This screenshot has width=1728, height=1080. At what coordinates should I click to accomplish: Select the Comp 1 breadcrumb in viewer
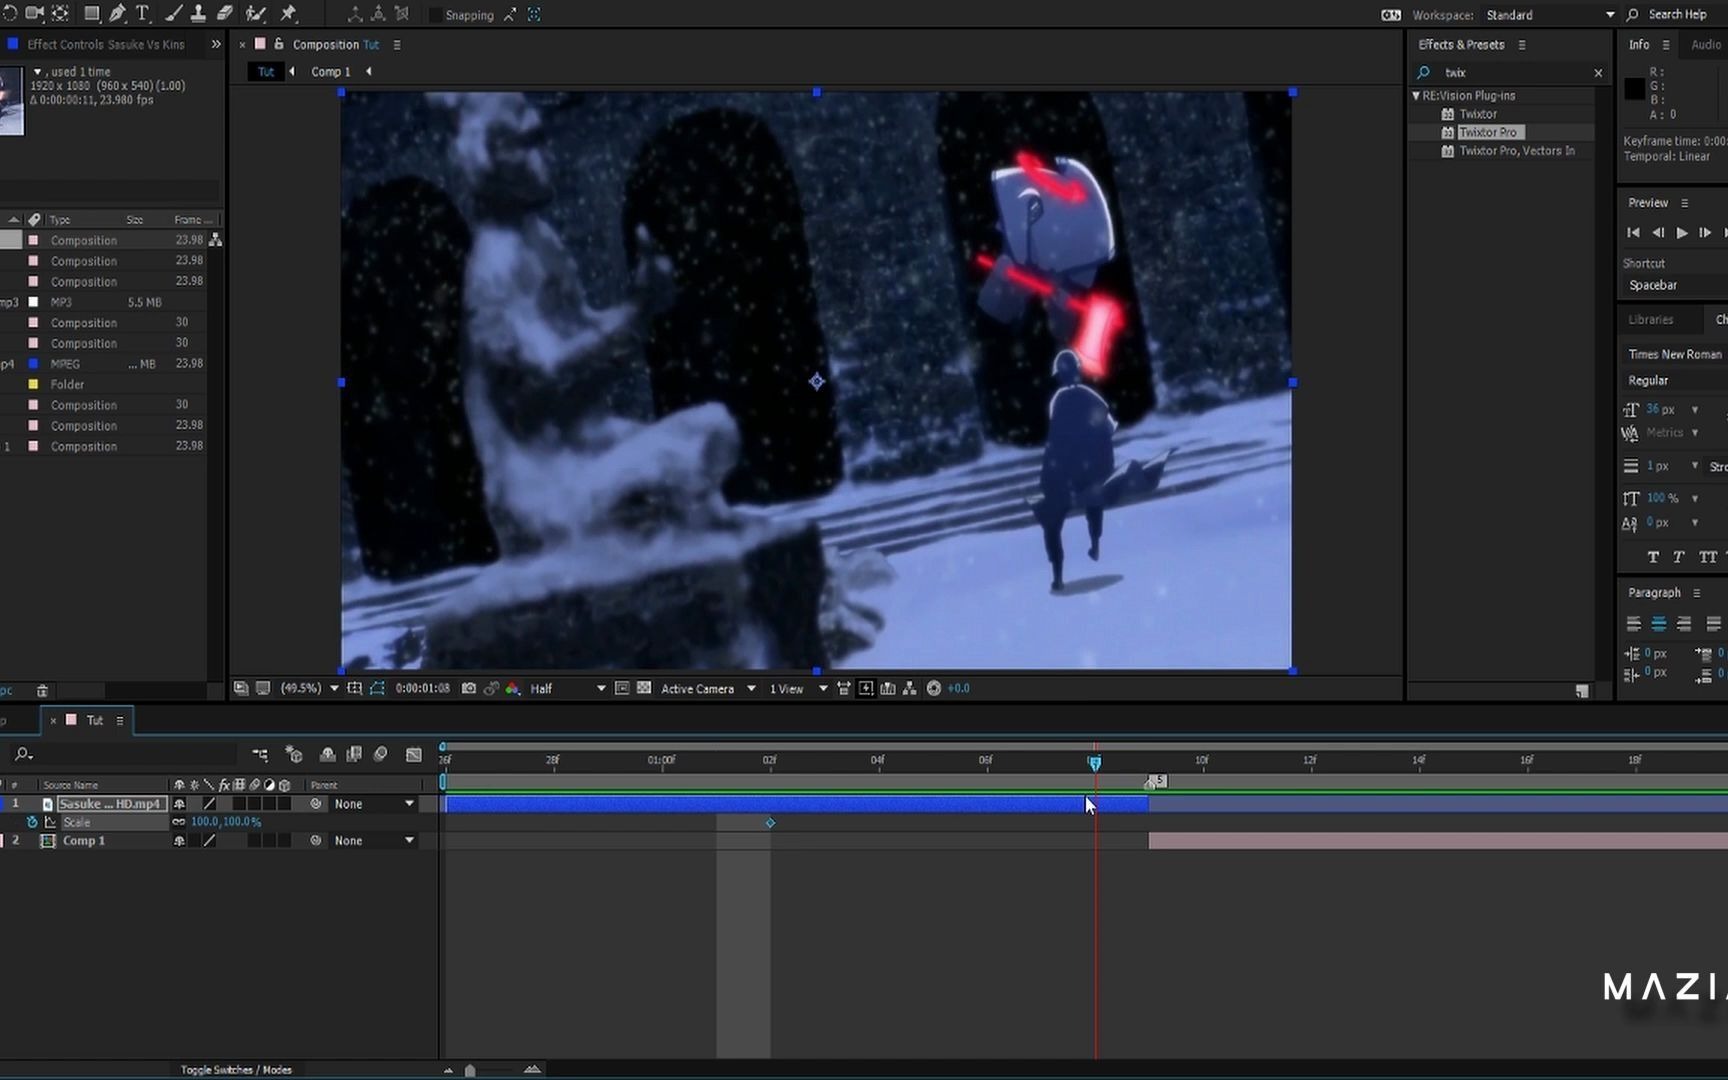coord(330,71)
